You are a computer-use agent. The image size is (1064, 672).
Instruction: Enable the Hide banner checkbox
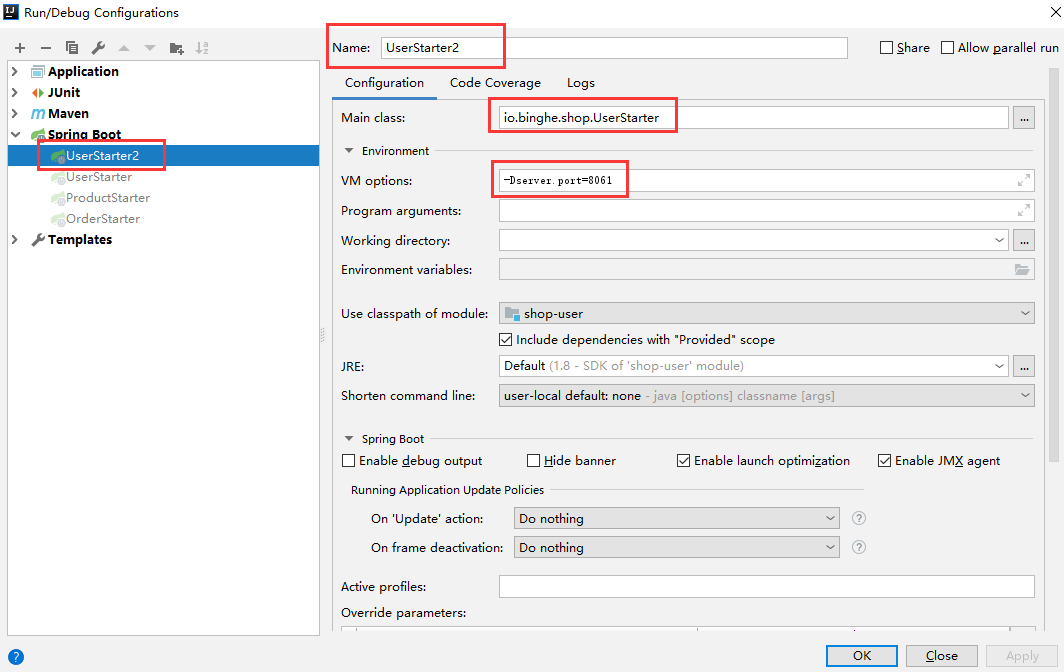(534, 461)
